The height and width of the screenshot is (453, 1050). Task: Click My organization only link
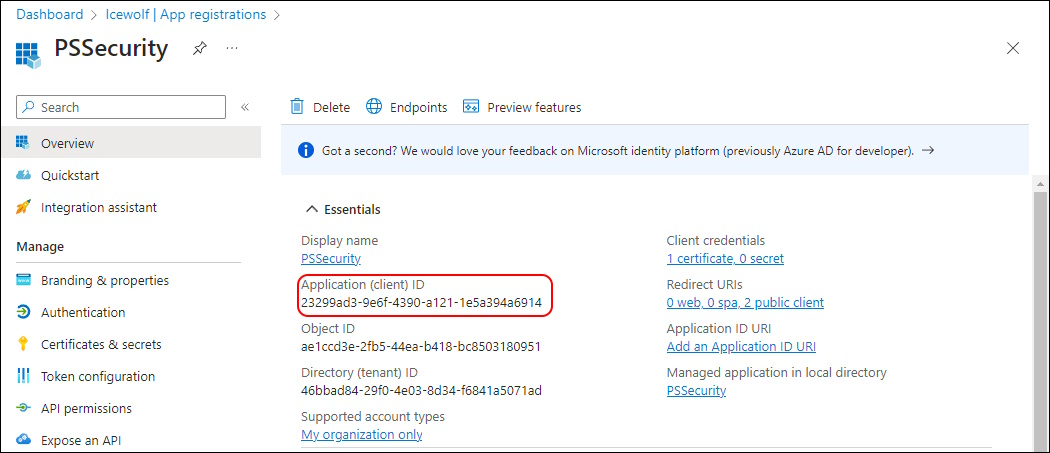[x=362, y=435]
